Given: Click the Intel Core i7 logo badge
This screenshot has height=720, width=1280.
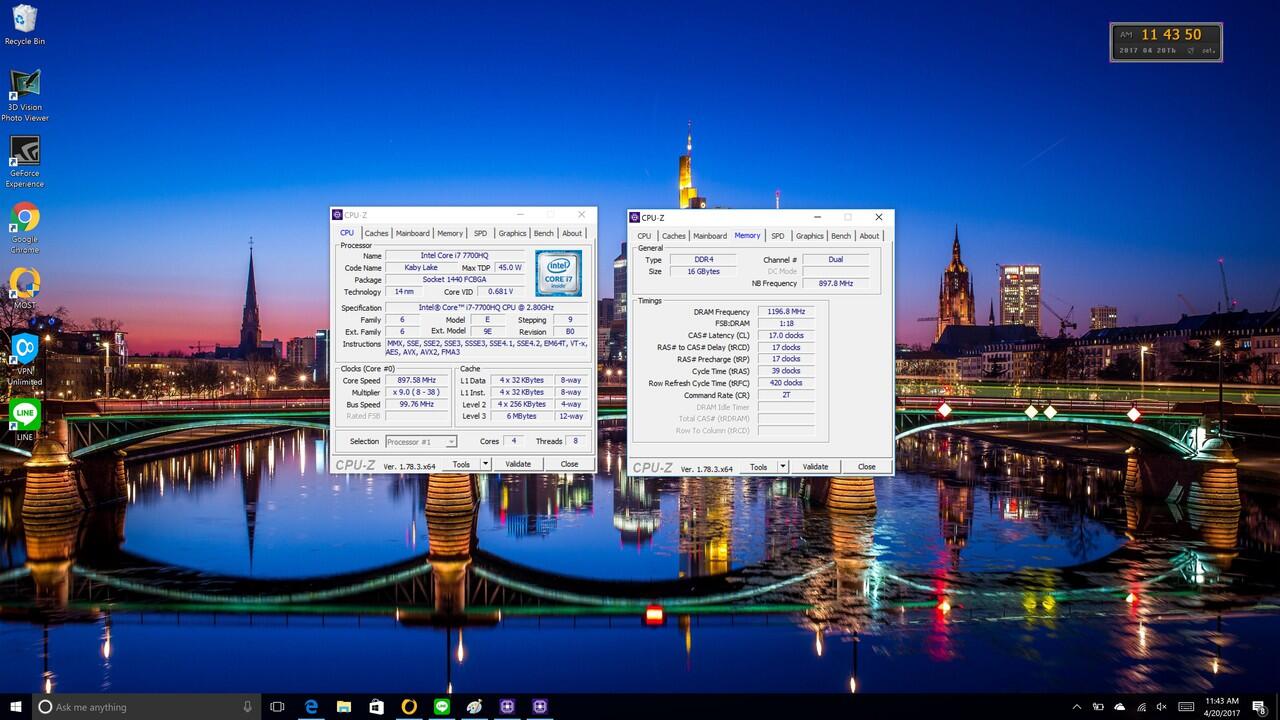Looking at the screenshot, I should point(558,274).
